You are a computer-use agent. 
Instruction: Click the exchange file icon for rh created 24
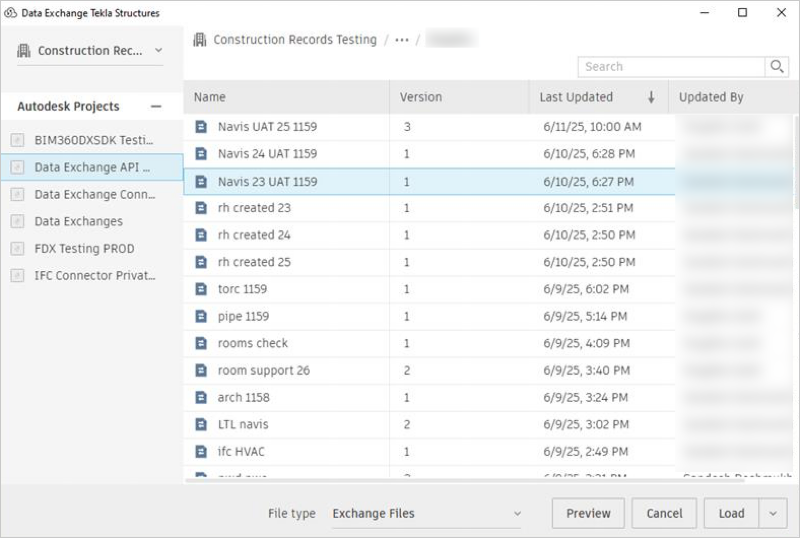202,235
